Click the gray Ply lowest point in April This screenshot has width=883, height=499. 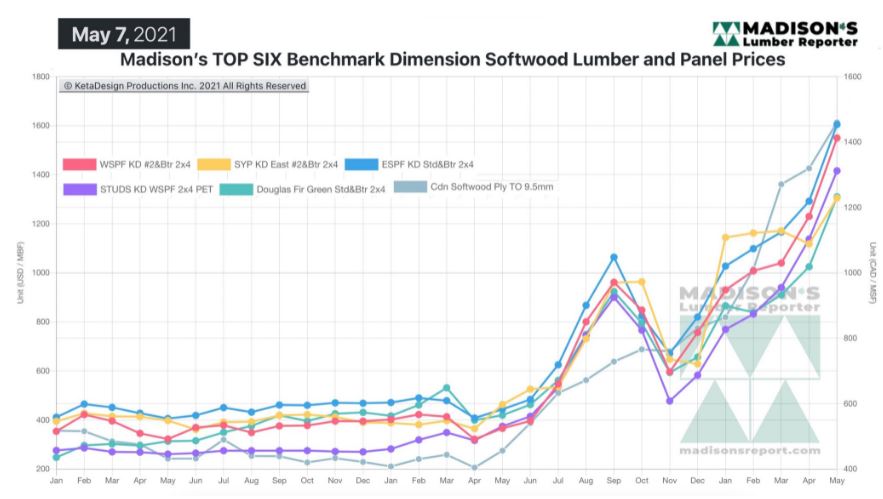[x=474, y=467]
